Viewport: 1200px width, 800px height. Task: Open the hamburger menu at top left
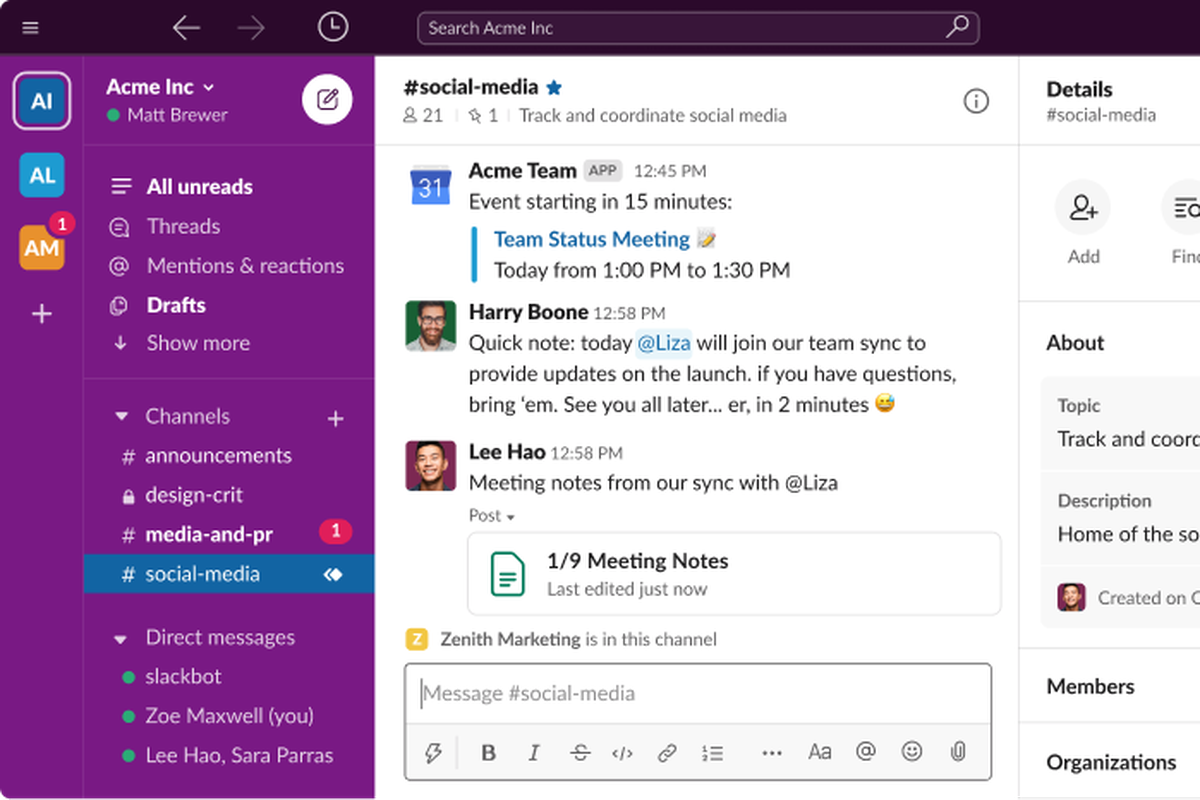point(30,28)
